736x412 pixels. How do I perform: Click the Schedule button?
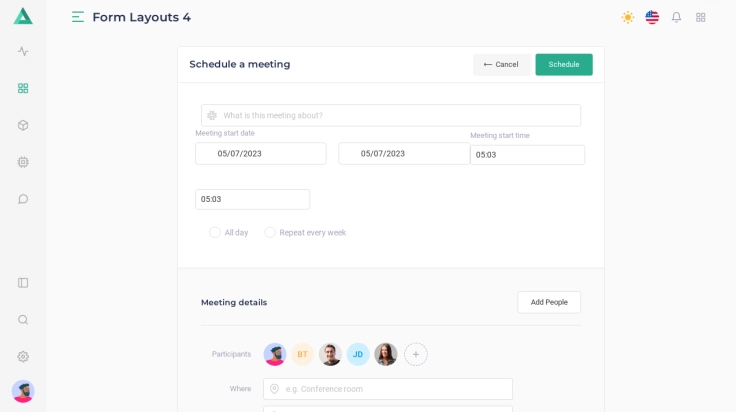coord(563,64)
